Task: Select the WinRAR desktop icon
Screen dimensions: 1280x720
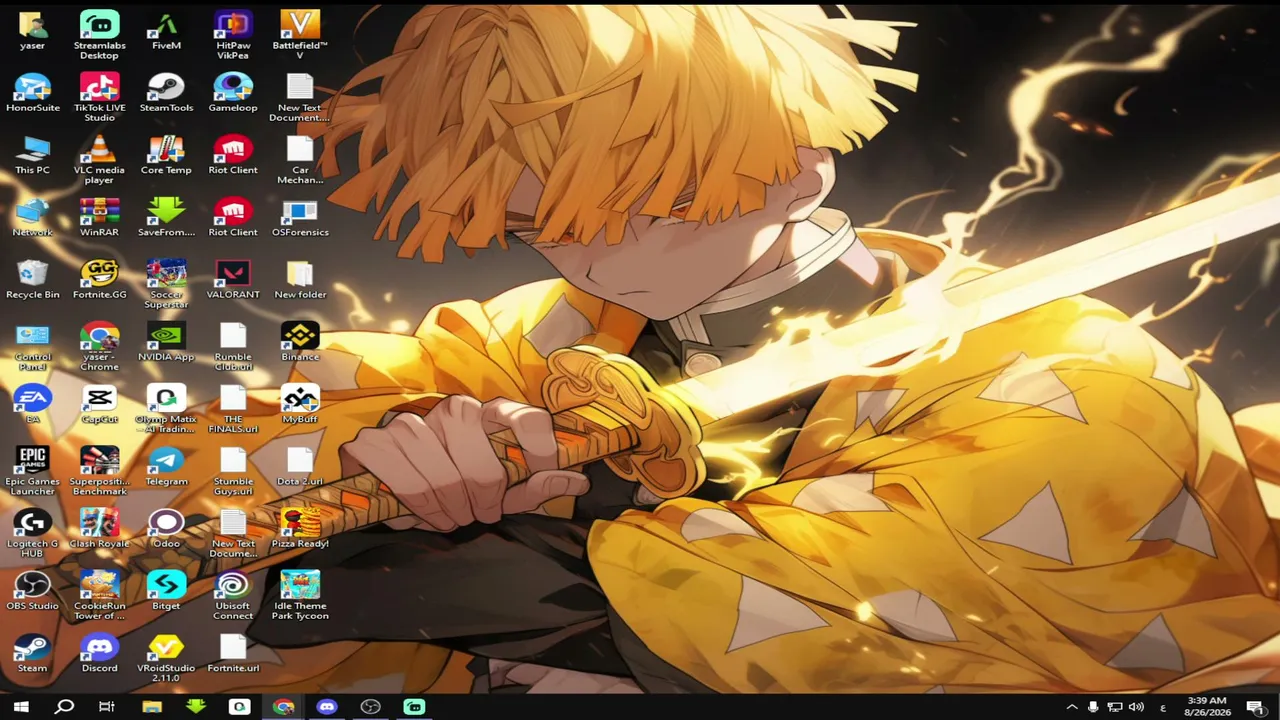Action: point(99,217)
